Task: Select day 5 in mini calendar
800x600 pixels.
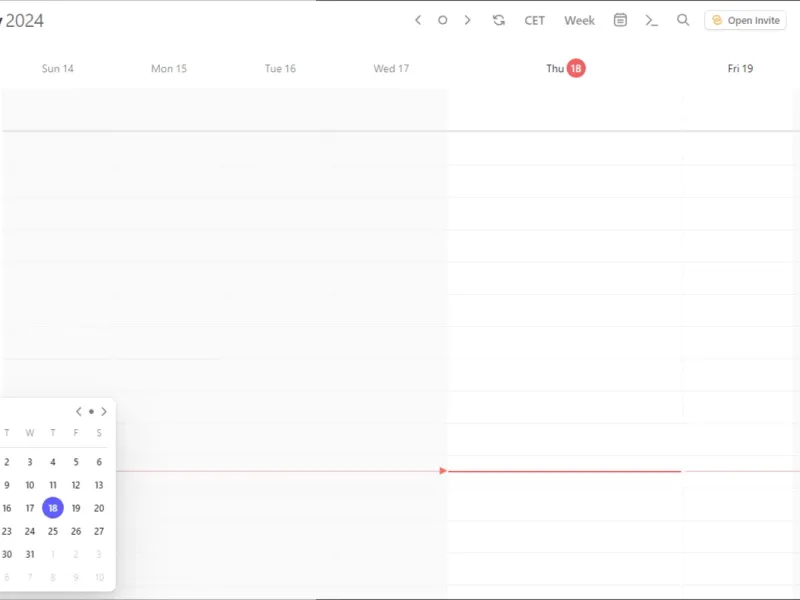Action: point(76,462)
